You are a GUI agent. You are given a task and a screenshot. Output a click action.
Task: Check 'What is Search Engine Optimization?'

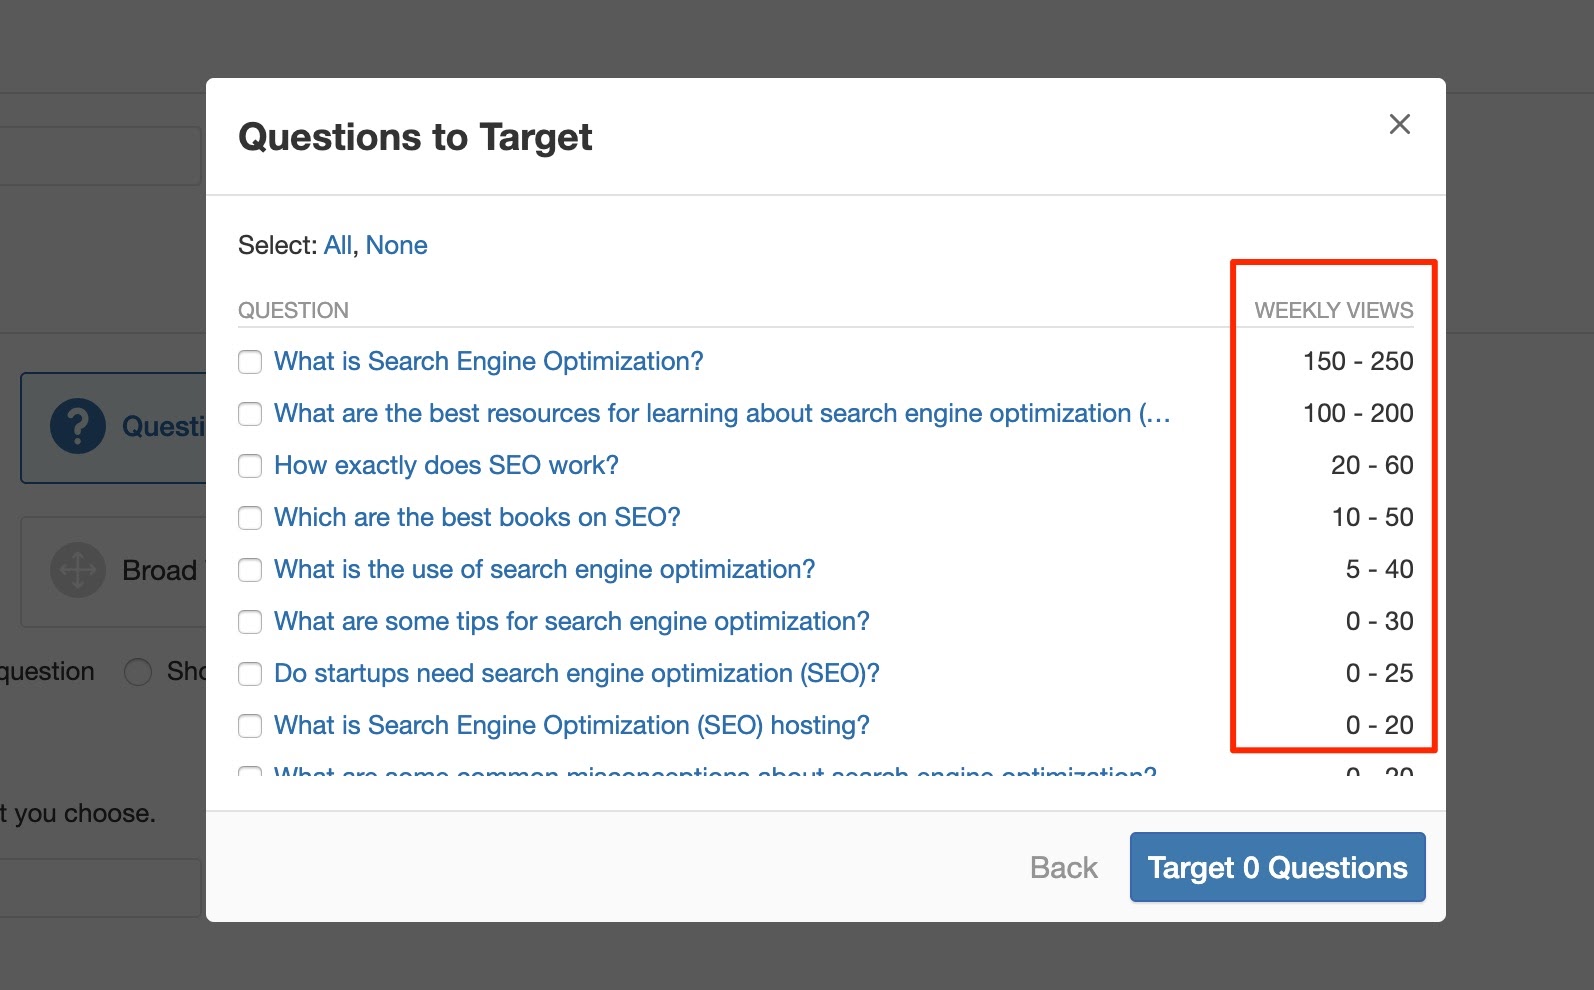[249, 362]
